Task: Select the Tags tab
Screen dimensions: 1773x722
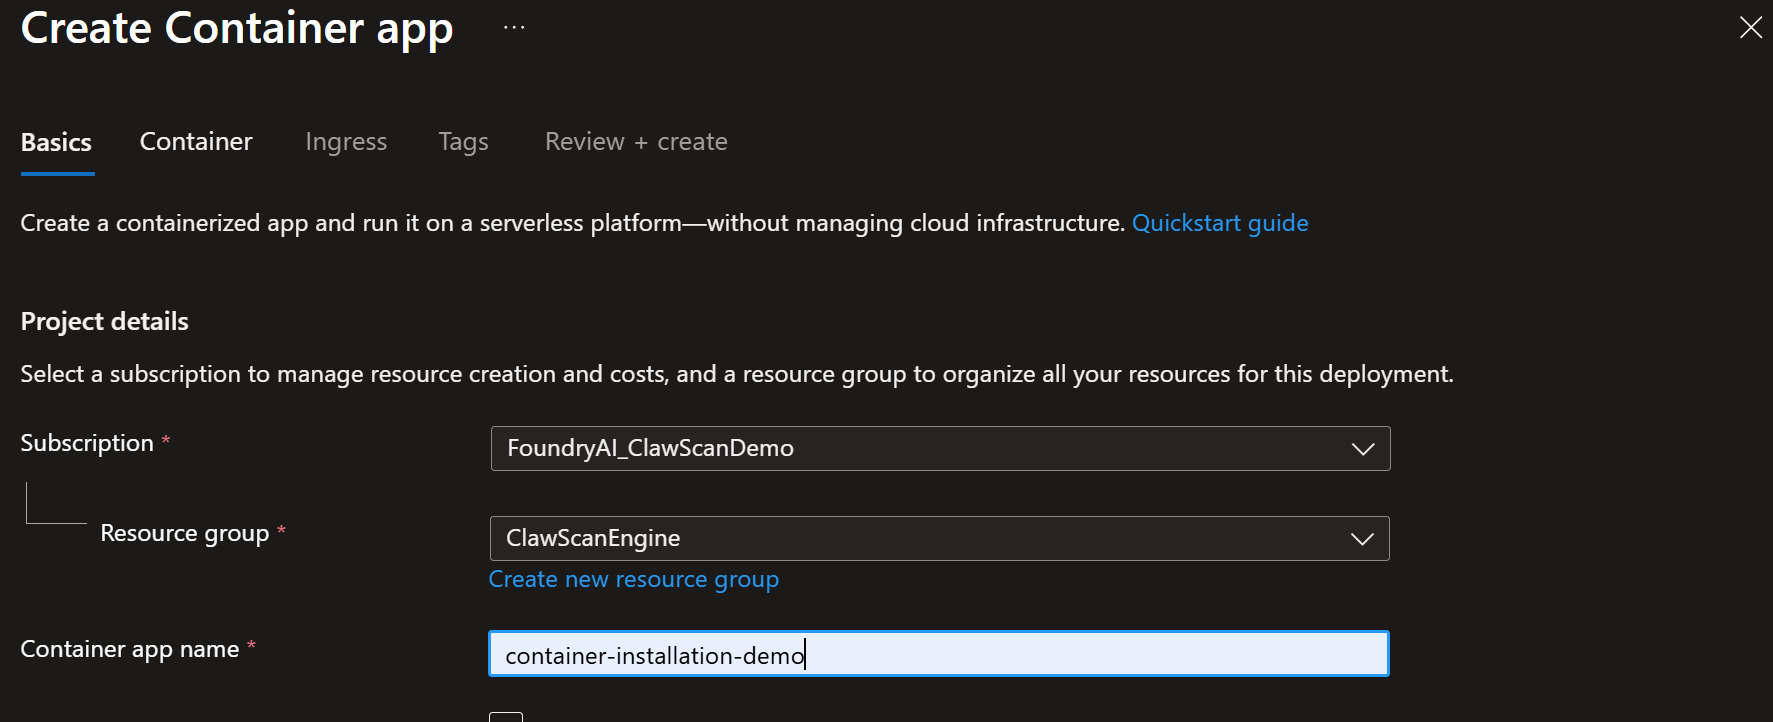Action: [x=463, y=142]
